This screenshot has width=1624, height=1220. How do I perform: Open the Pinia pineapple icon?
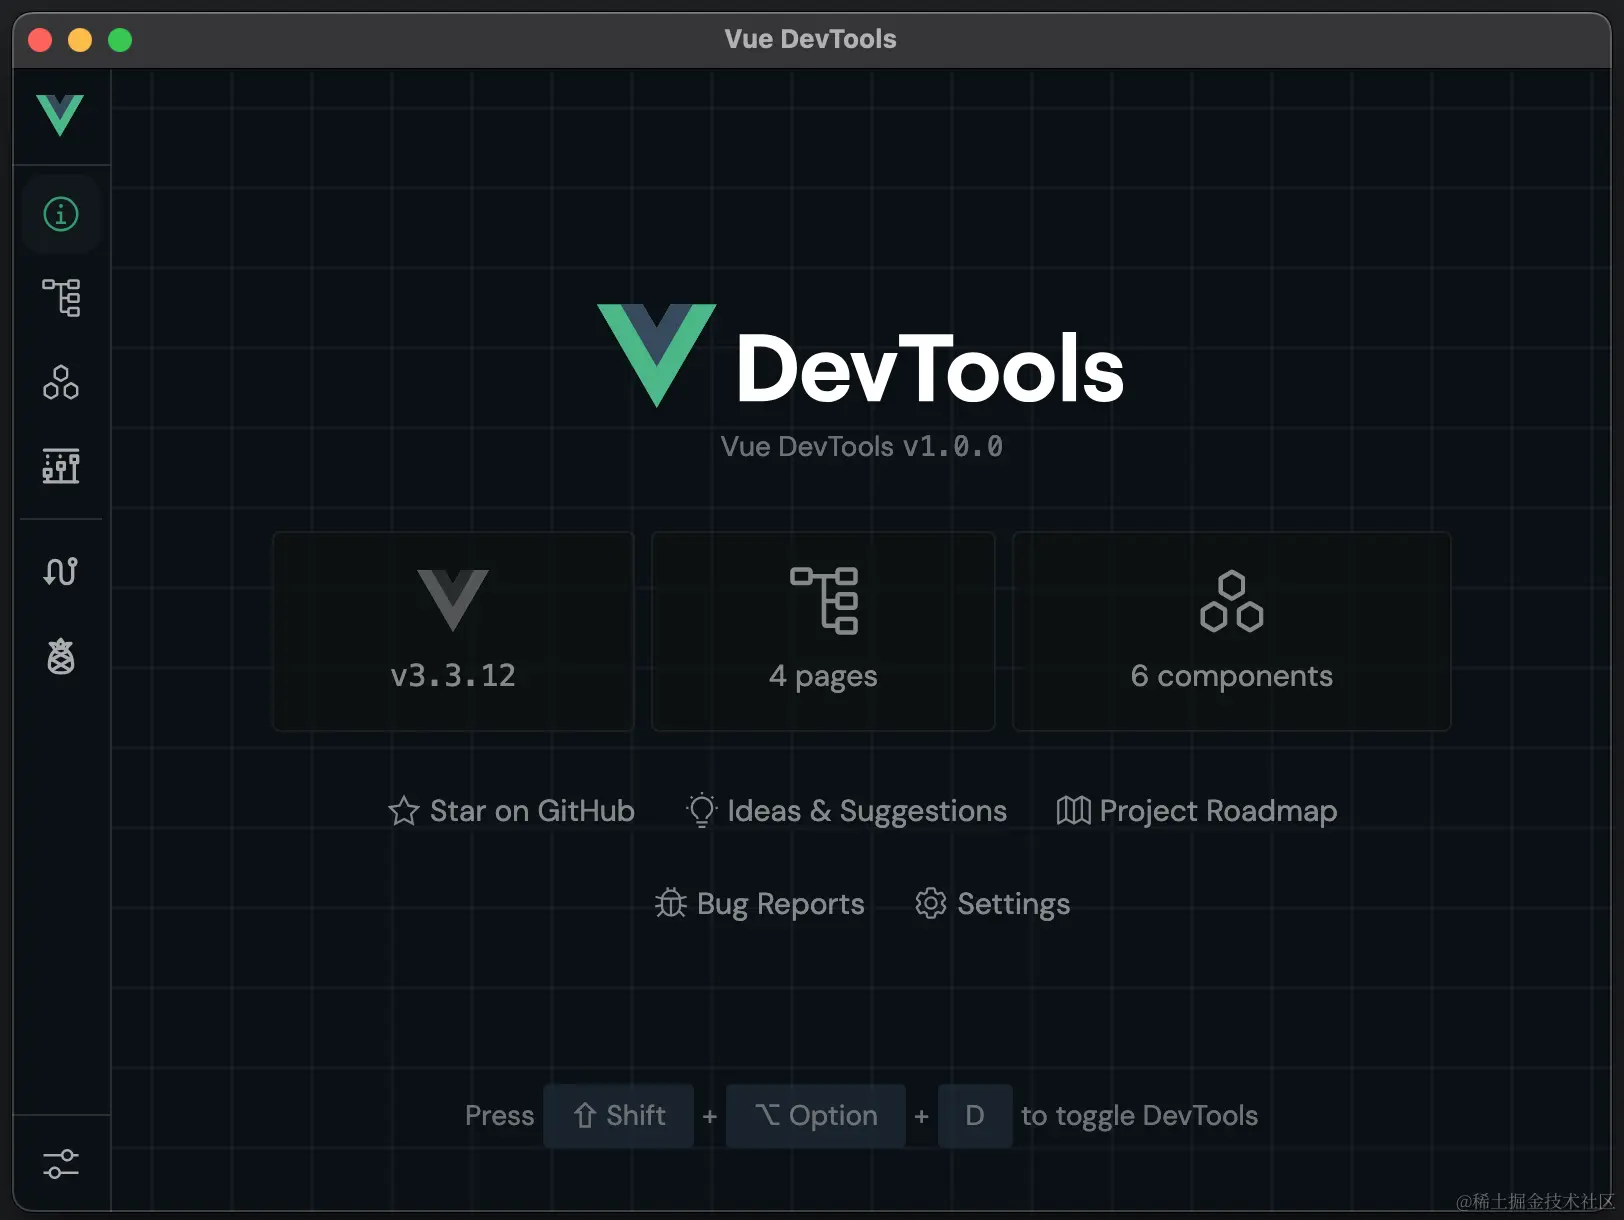[60, 656]
